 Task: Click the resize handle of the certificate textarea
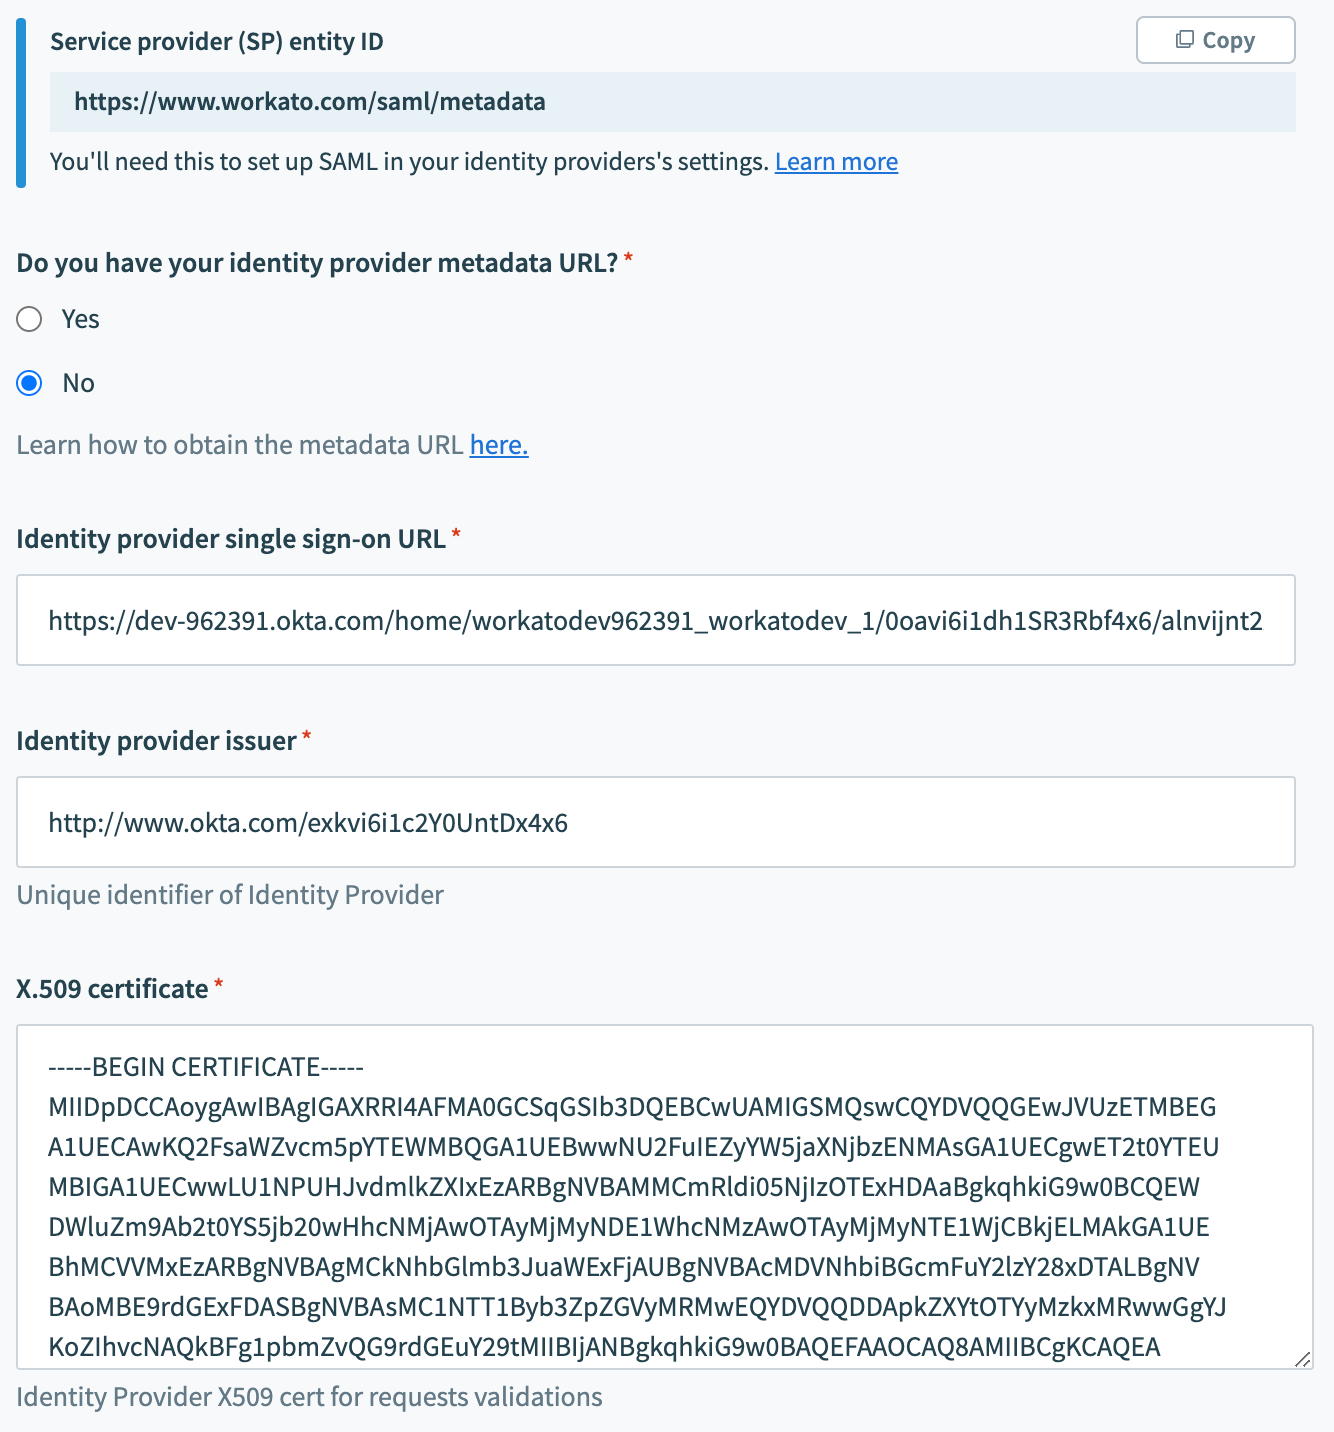(1302, 1359)
